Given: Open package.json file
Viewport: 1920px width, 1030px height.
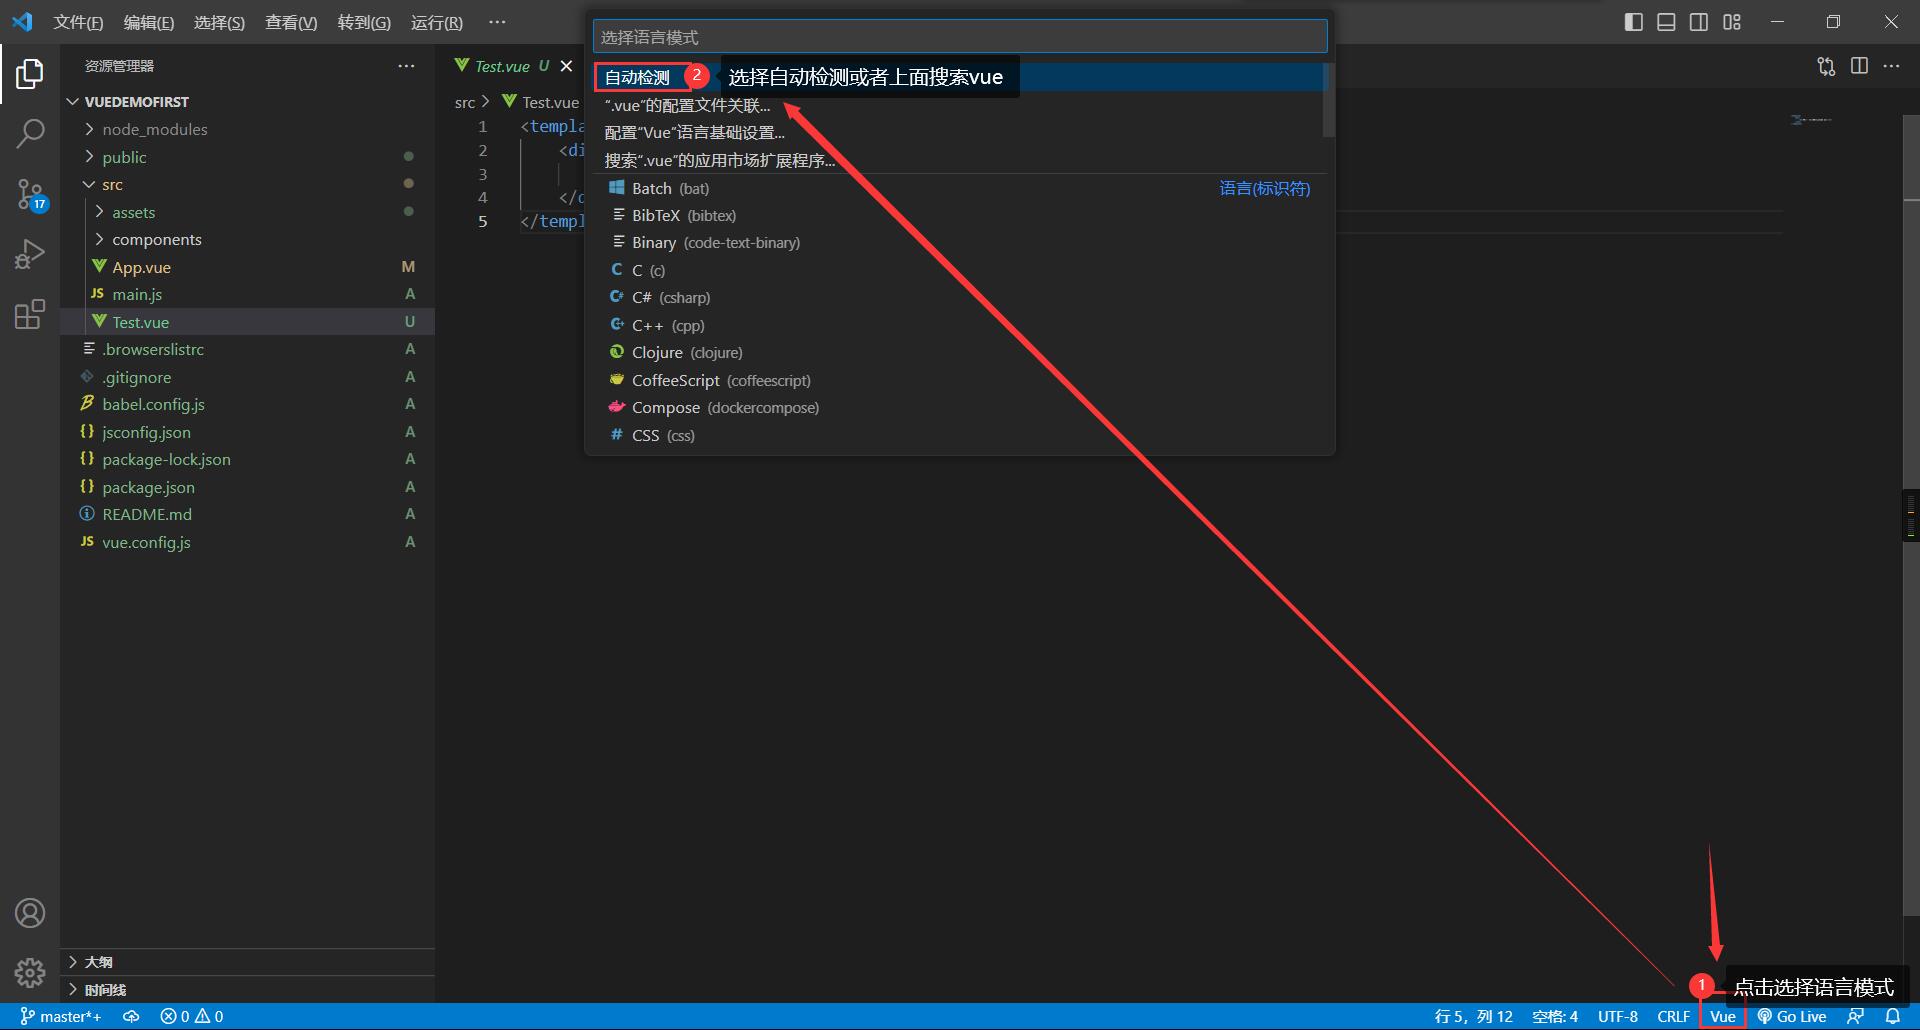Looking at the screenshot, I should (248, 487).
